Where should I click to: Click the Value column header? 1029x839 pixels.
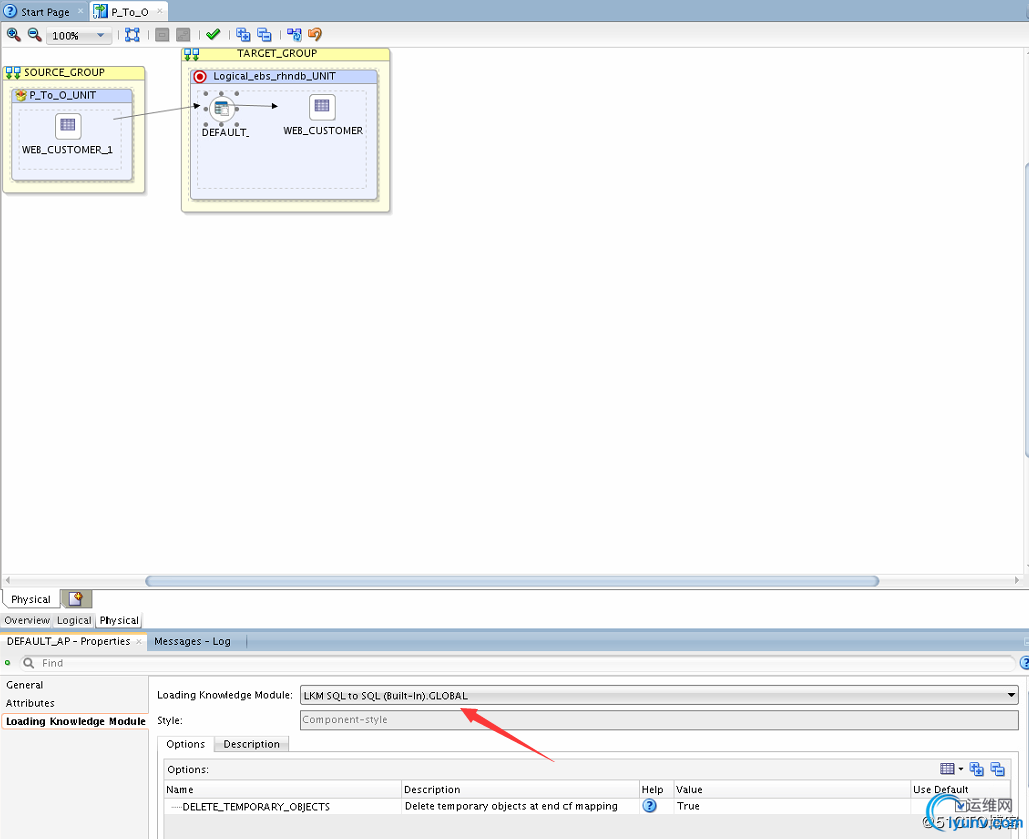click(793, 789)
